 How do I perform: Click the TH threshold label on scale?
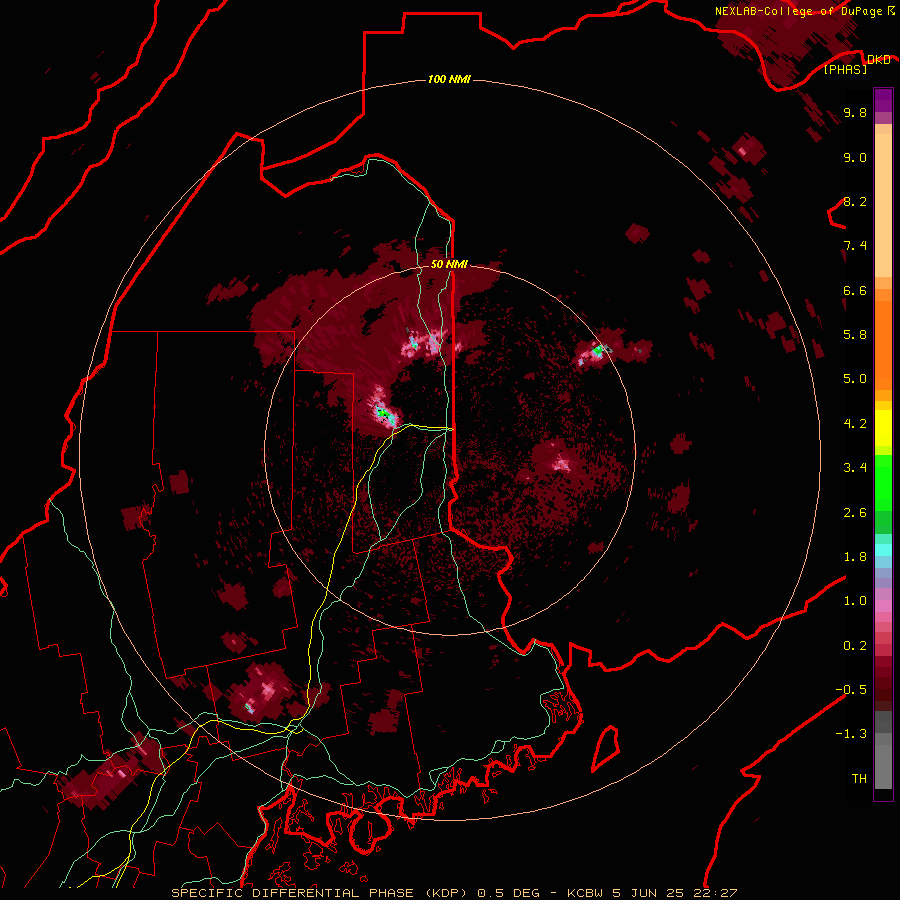click(x=859, y=779)
